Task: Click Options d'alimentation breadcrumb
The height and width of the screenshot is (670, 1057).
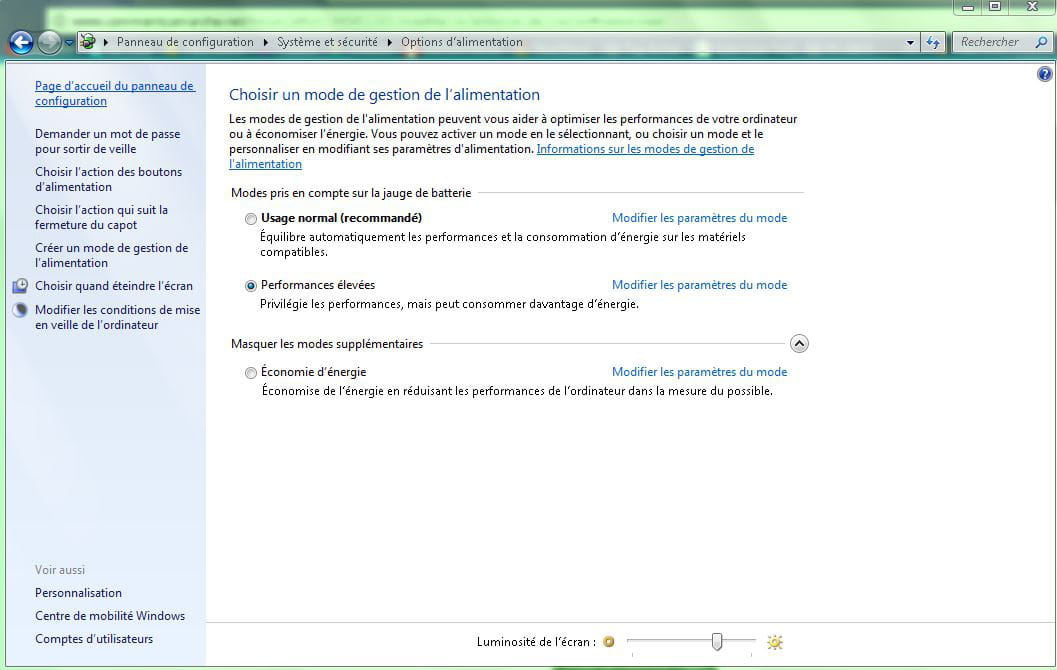Action: pyautogui.click(x=462, y=42)
